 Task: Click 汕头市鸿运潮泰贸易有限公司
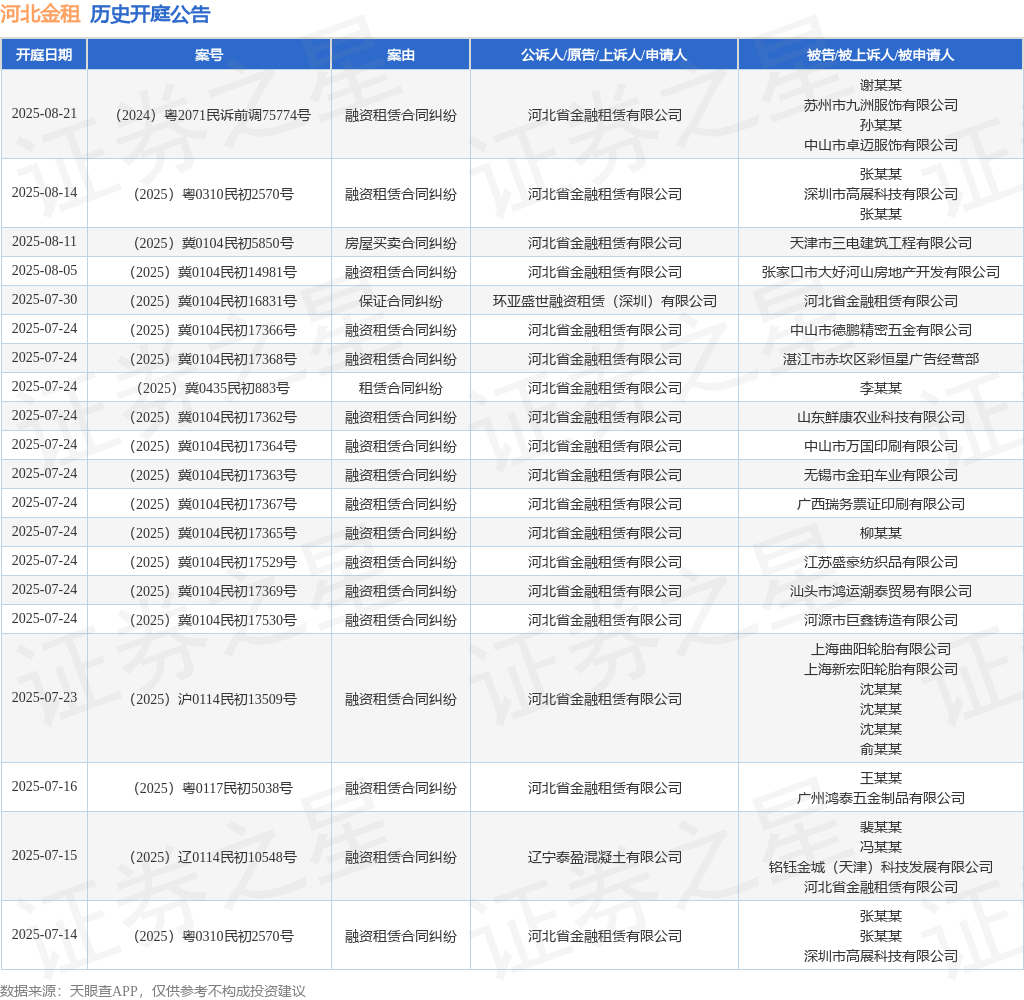click(881, 591)
